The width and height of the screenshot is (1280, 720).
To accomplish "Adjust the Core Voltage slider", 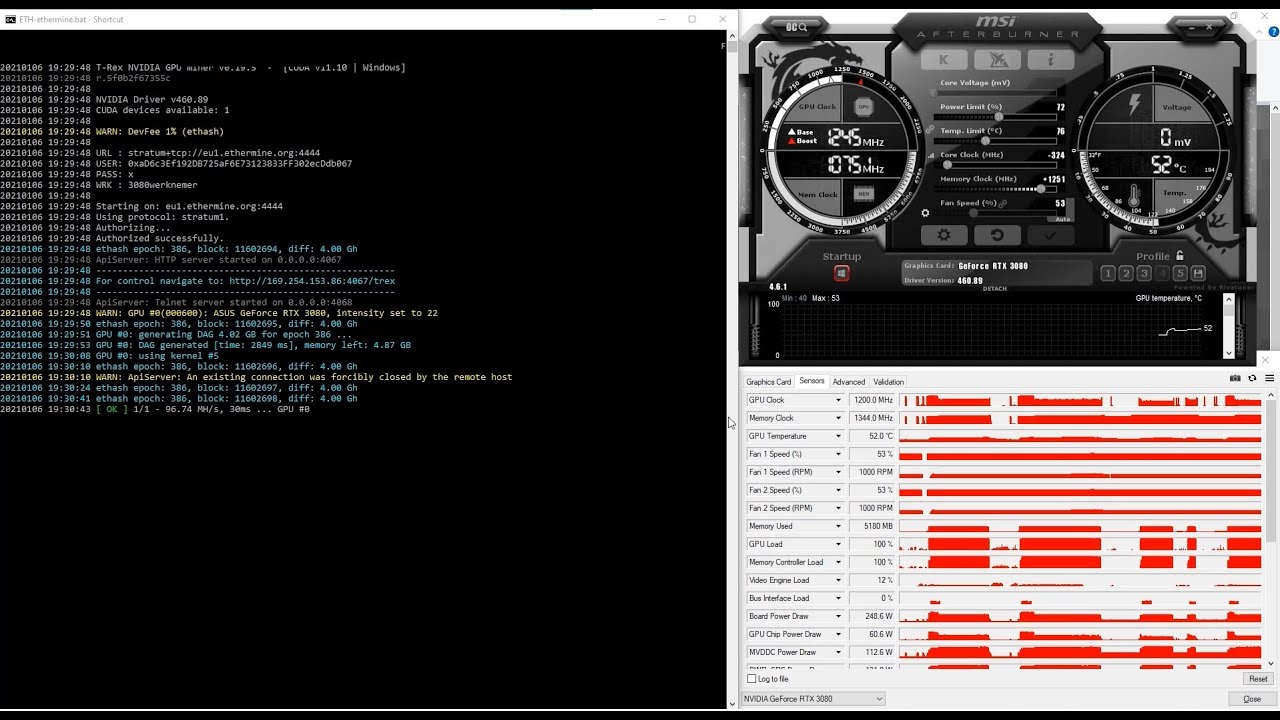I will [x=995, y=93].
